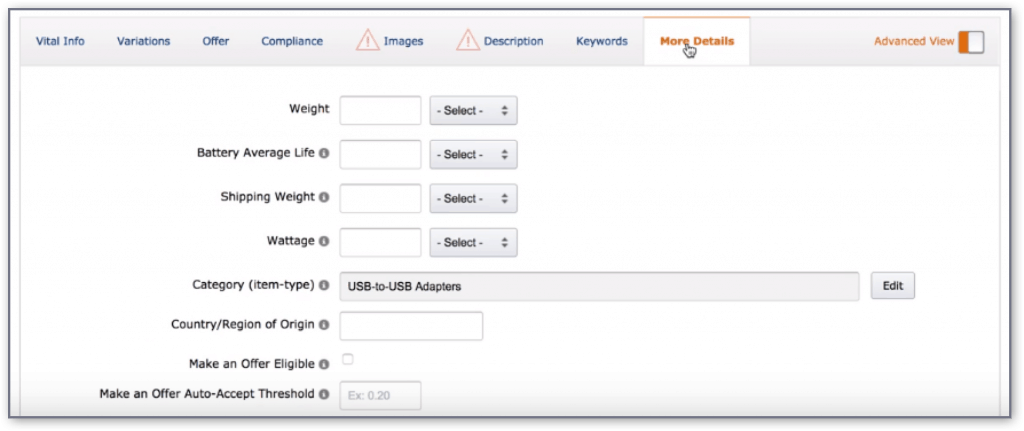Switch to the Vital Info tab
This screenshot has width=1024, height=431.
(x=60, y=42)
